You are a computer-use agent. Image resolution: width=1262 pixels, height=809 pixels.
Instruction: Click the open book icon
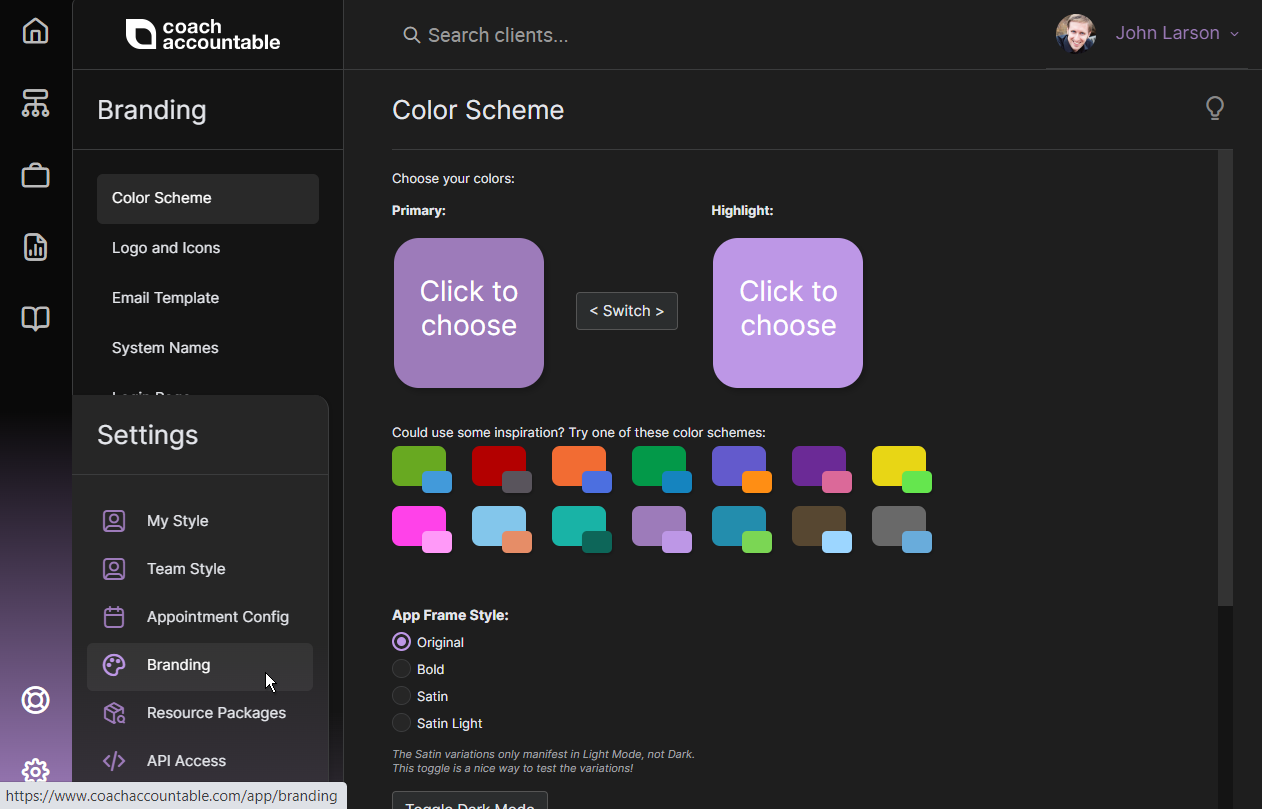[35, 319]
